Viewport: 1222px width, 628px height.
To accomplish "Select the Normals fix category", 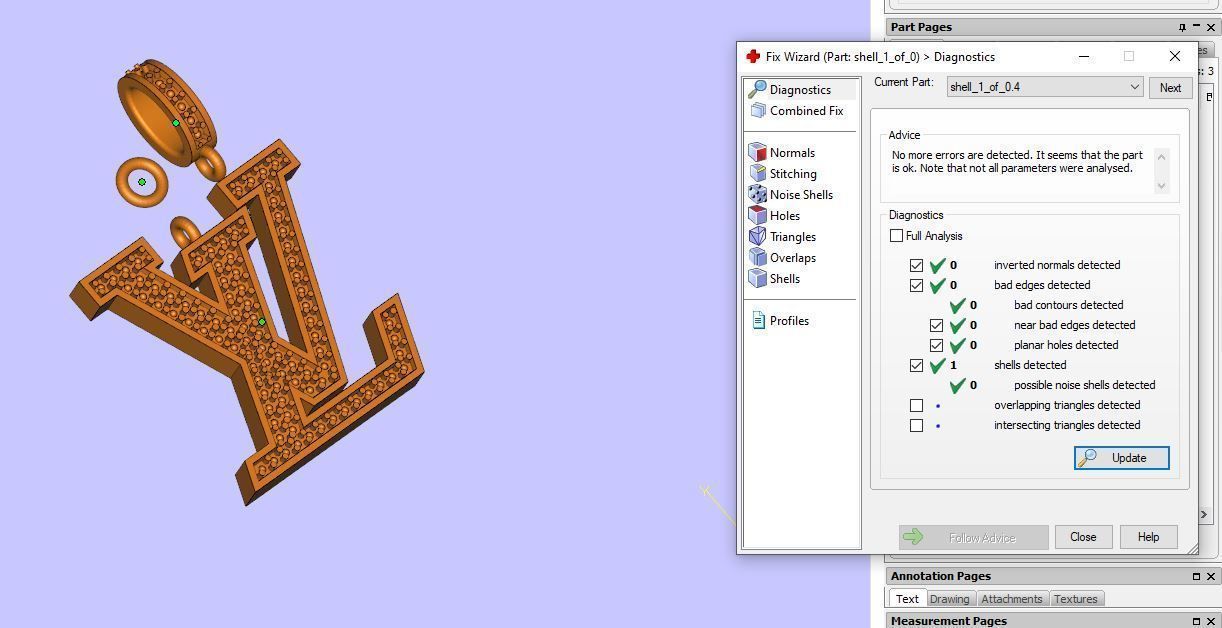I will (x=792, y=153).
